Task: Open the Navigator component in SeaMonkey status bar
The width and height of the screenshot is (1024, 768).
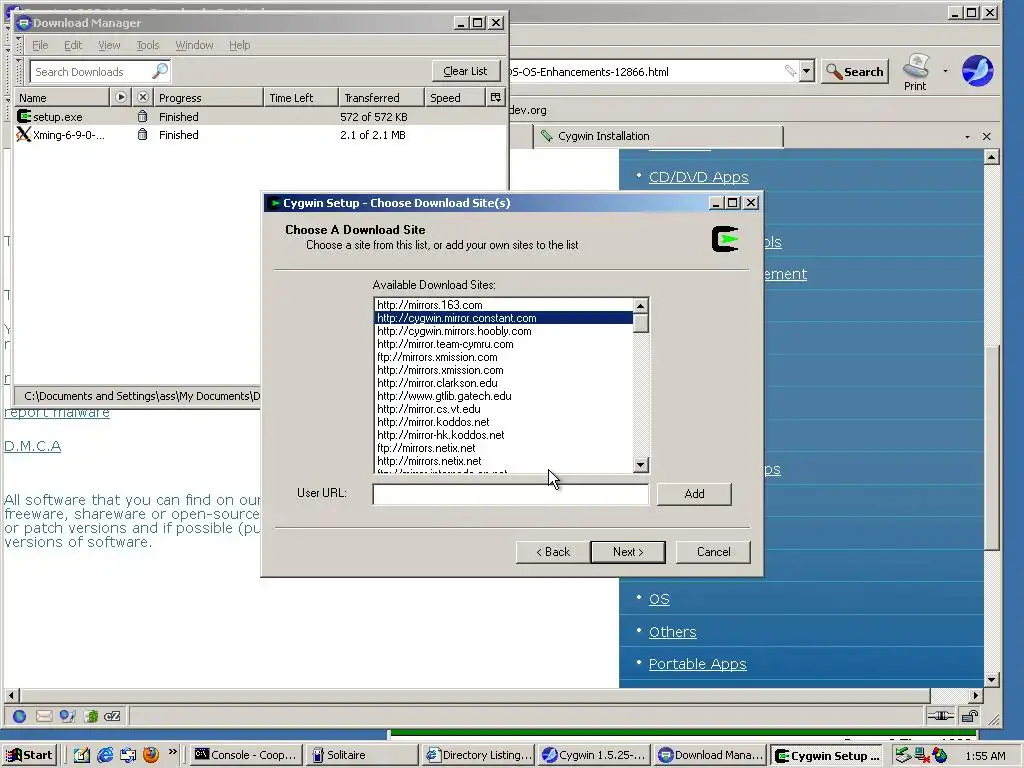Action: [x=20, y=716]
